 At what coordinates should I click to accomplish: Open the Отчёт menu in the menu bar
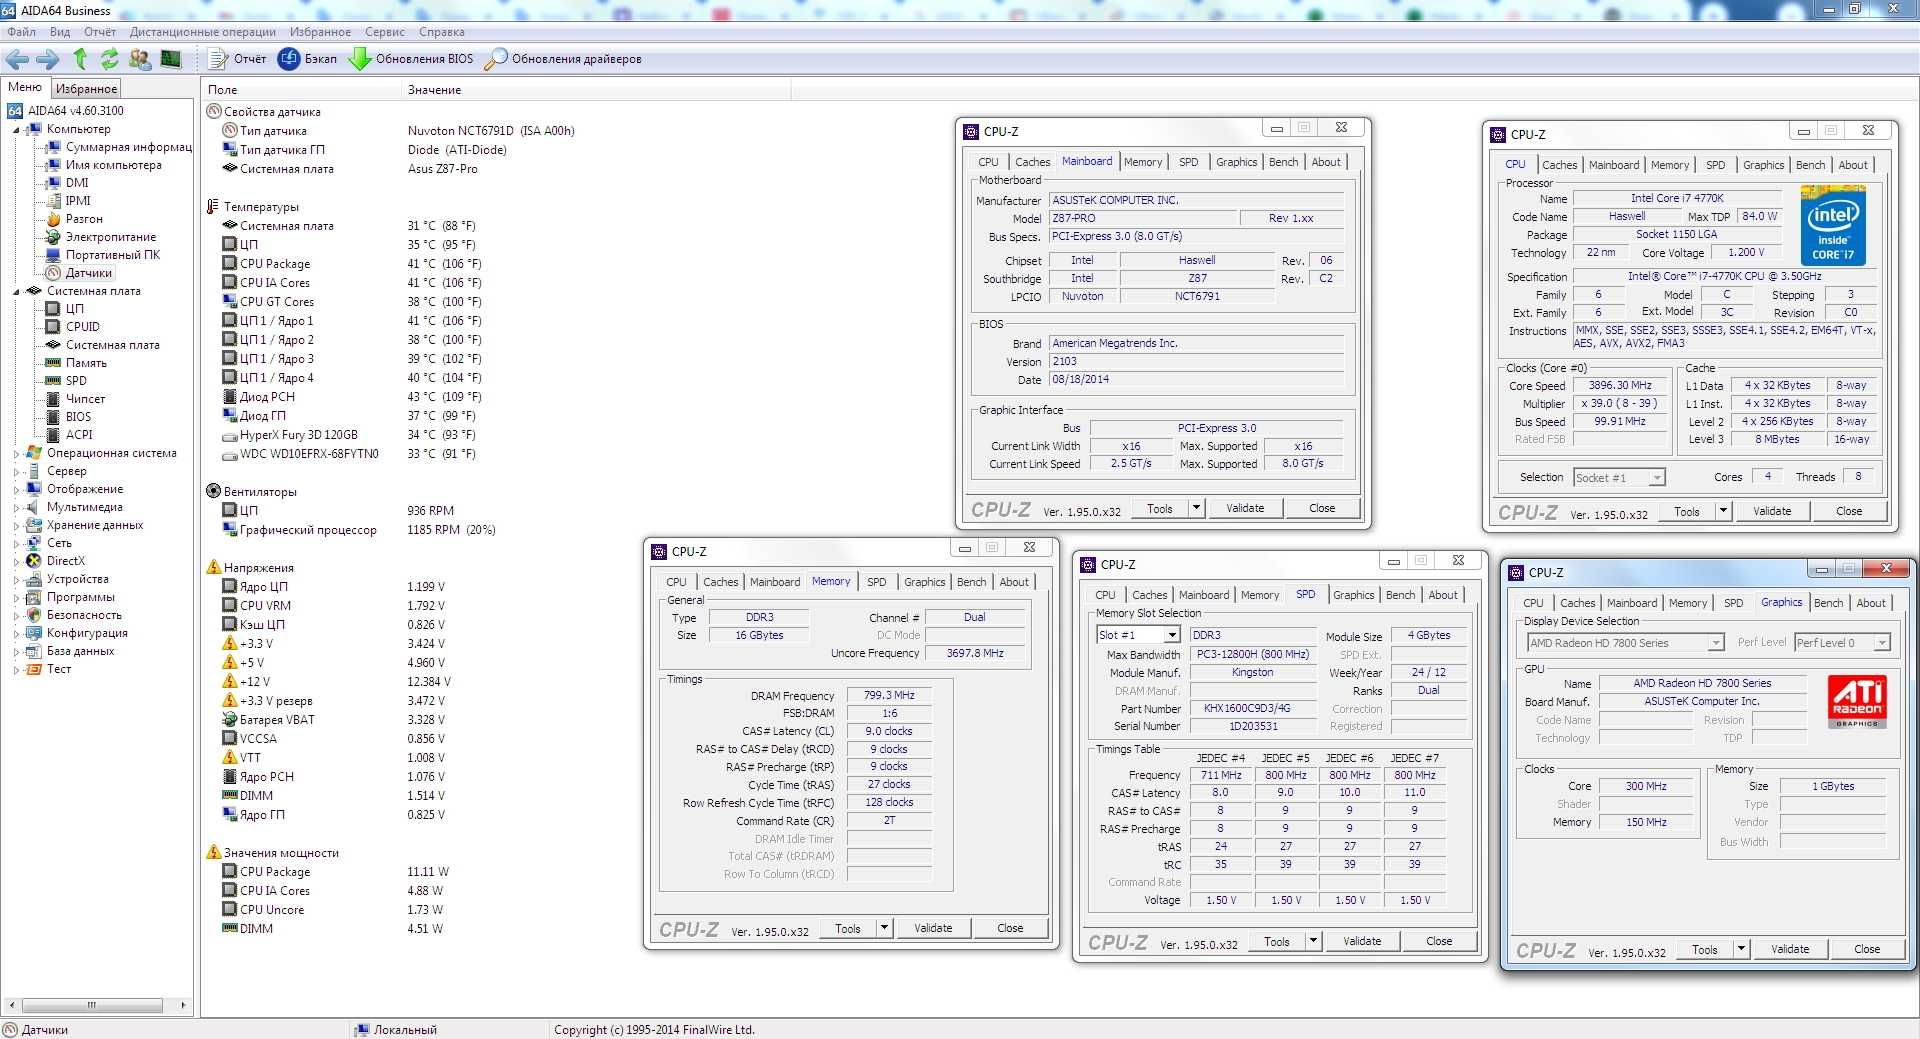[100, 32]
